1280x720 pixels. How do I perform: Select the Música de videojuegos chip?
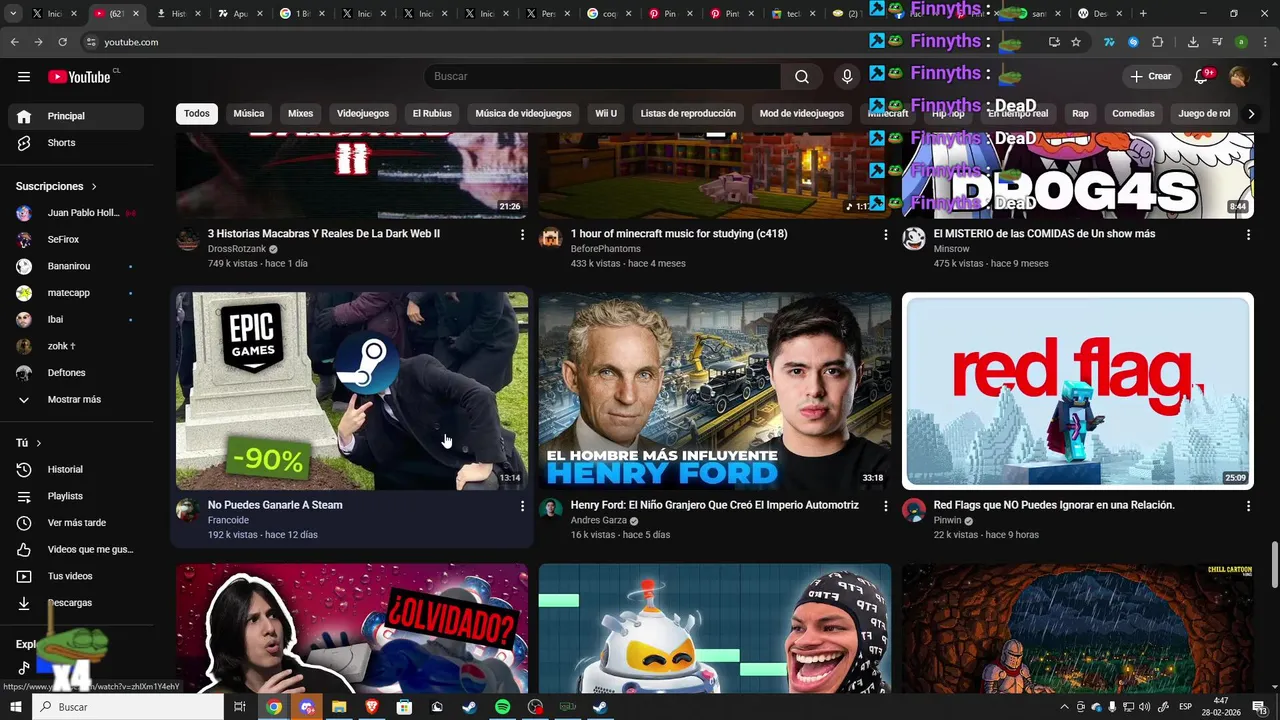click(524, 114)
